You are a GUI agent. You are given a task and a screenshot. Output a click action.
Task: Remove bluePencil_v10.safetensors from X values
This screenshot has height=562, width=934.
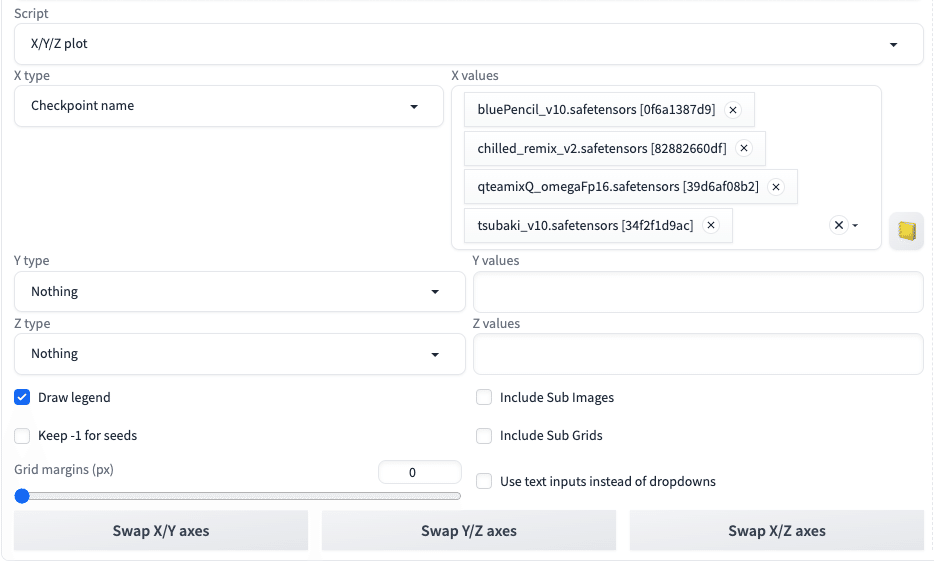pyautogui.click(x=733, y=110)
